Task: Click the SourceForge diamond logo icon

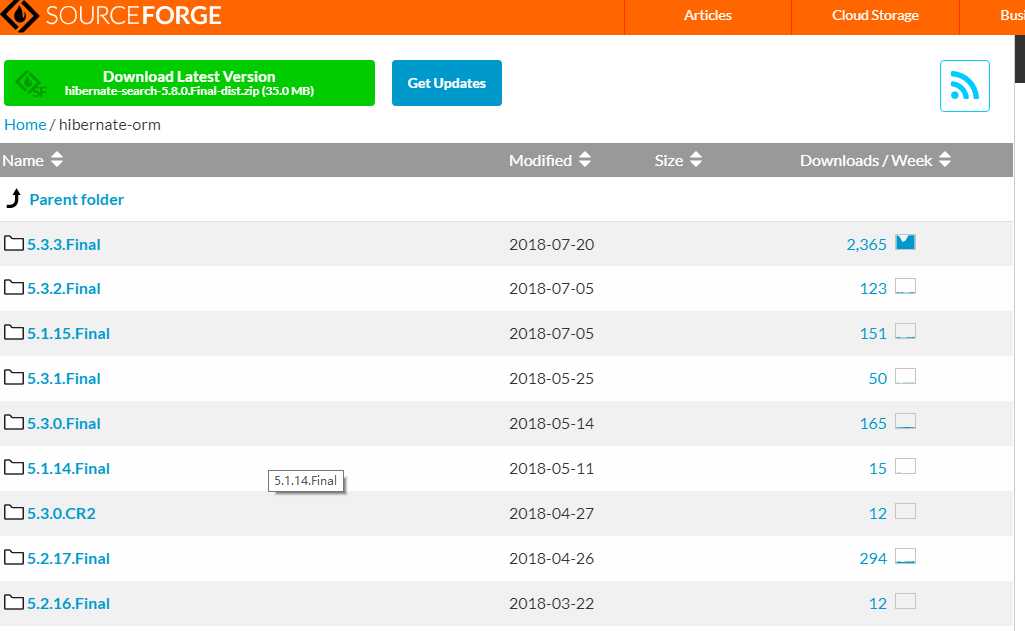Action: pos(18,15)
